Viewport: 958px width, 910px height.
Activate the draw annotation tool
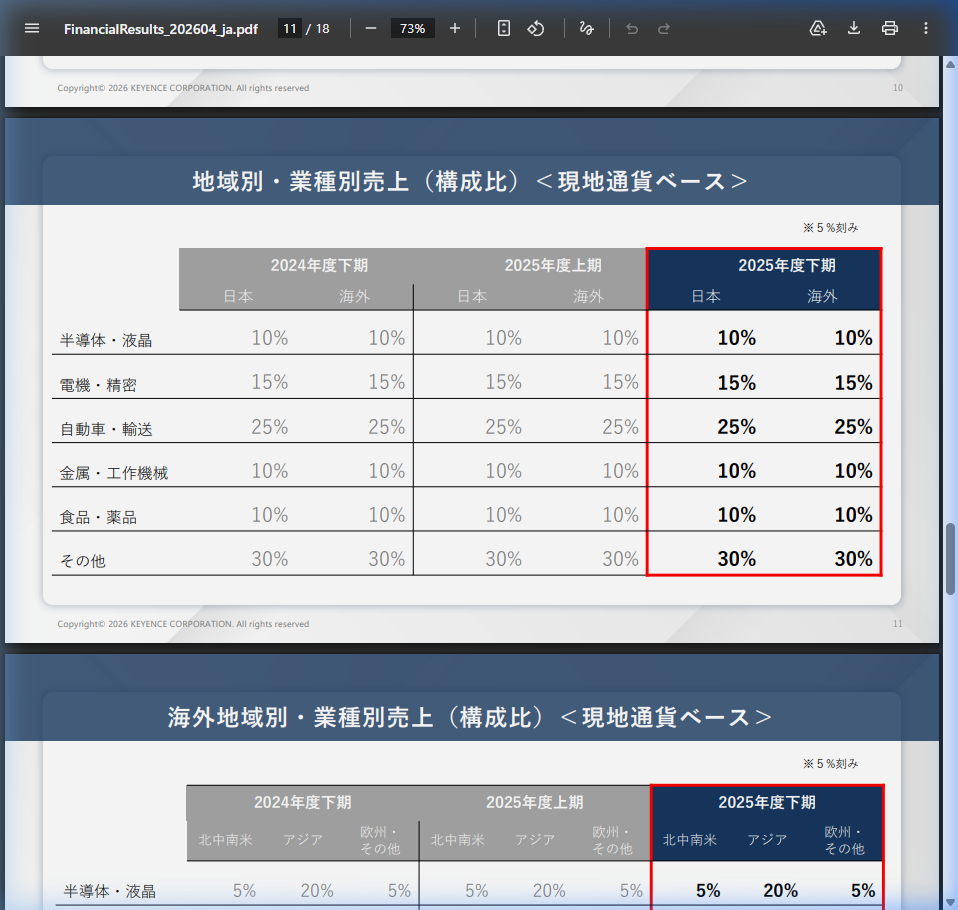click(x=587, y=28)
